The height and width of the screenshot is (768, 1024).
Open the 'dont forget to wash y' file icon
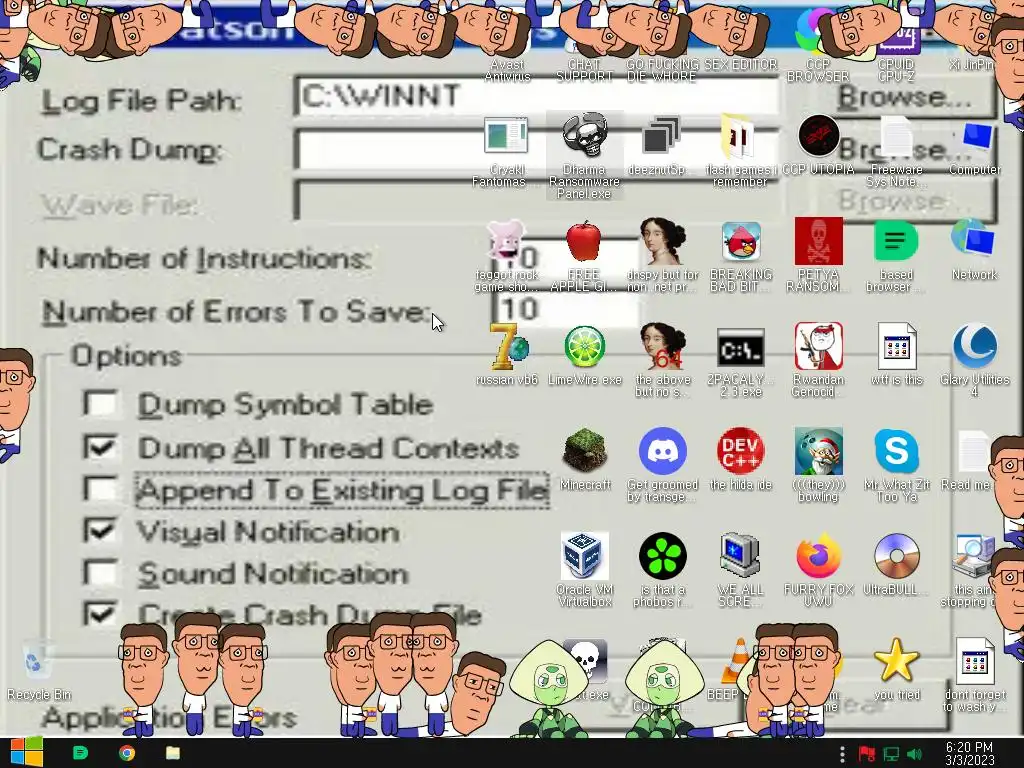coord(974,660)
